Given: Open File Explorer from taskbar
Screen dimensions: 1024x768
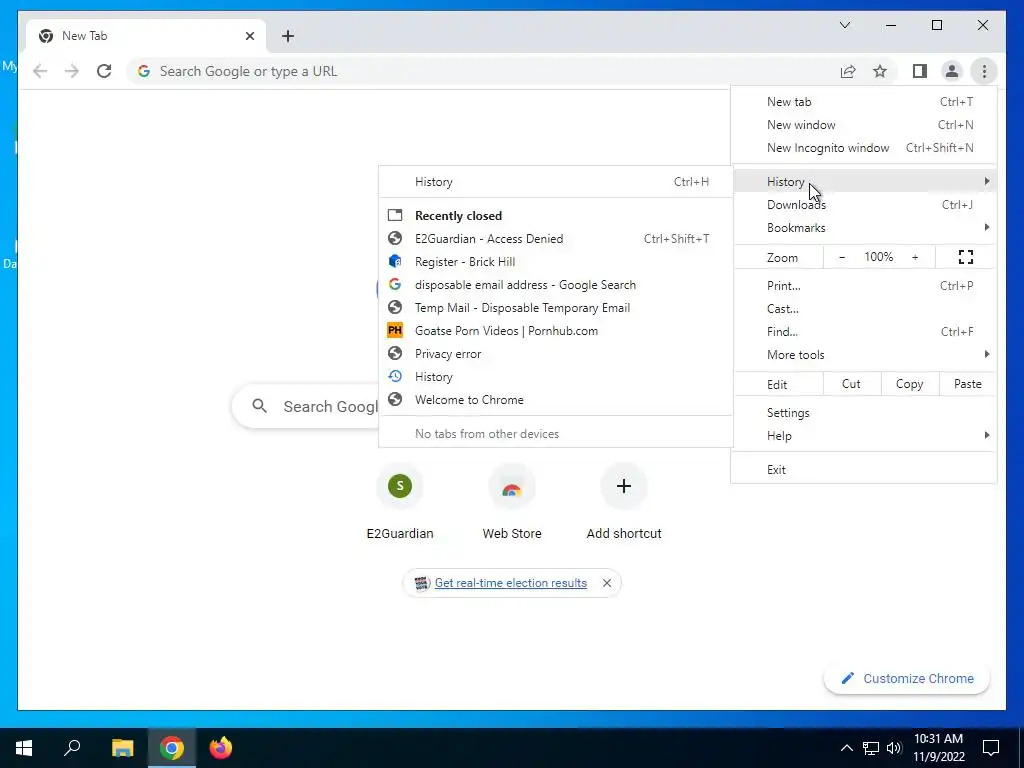Looking at the screenshot, I should tap(122, 748).
